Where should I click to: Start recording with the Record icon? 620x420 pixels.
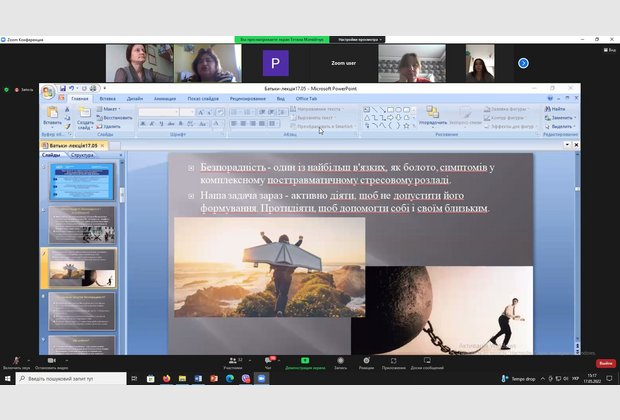click(x=340, y=360)
